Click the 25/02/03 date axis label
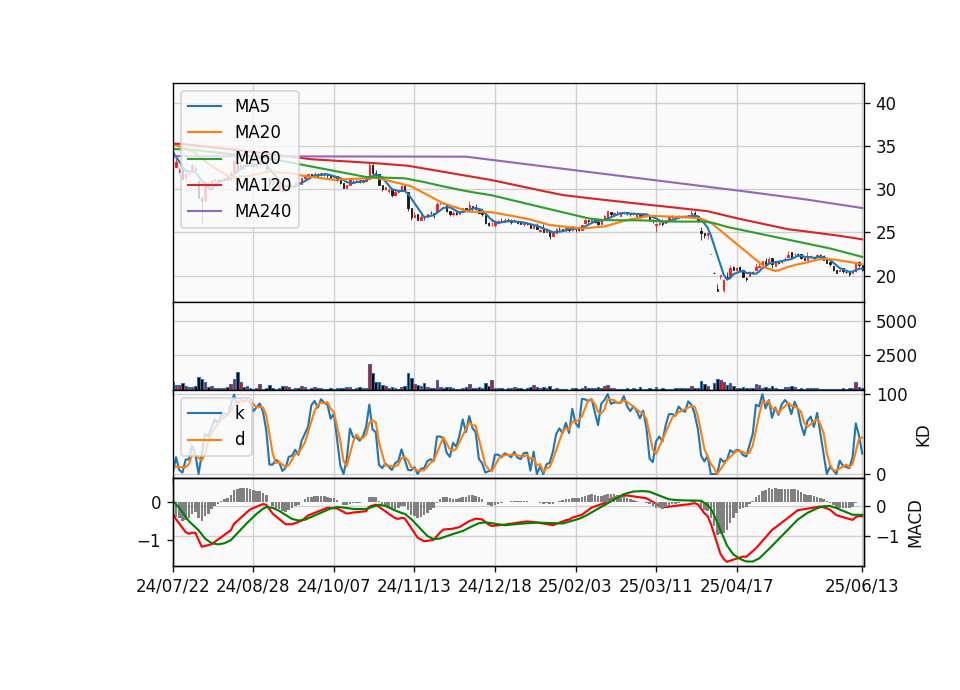 575,586
